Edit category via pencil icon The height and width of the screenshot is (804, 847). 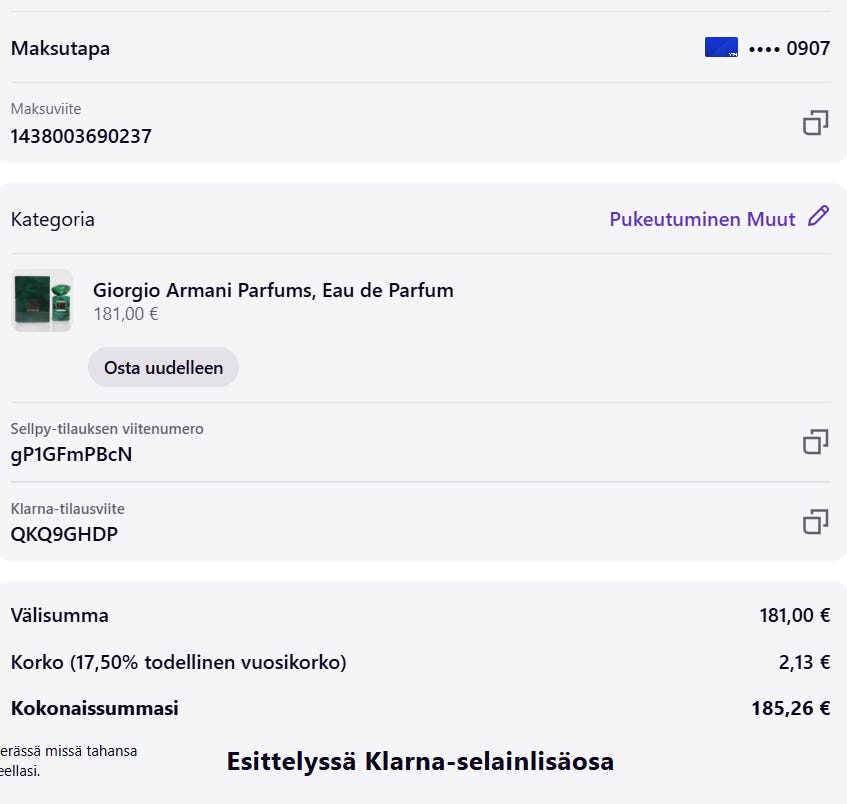(818, 216)
